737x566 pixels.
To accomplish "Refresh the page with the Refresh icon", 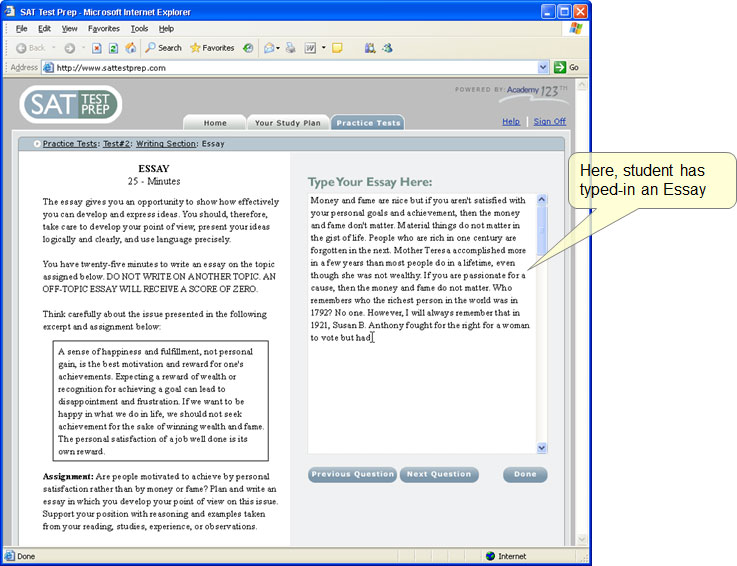I will click(113, 48).
